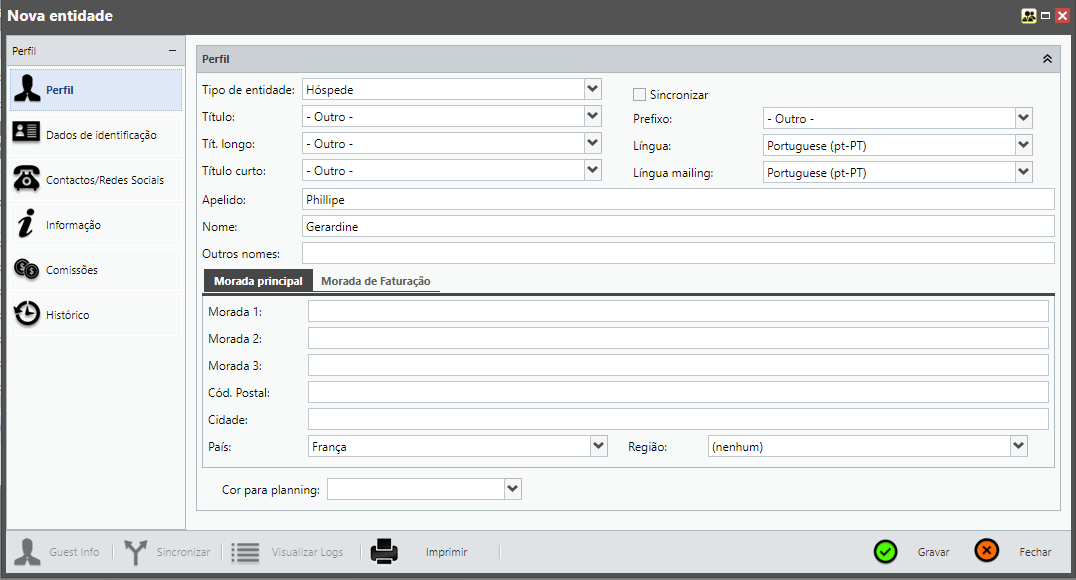
Task: Switch to the Morada de Faturação tab
Action: point(375,281)
